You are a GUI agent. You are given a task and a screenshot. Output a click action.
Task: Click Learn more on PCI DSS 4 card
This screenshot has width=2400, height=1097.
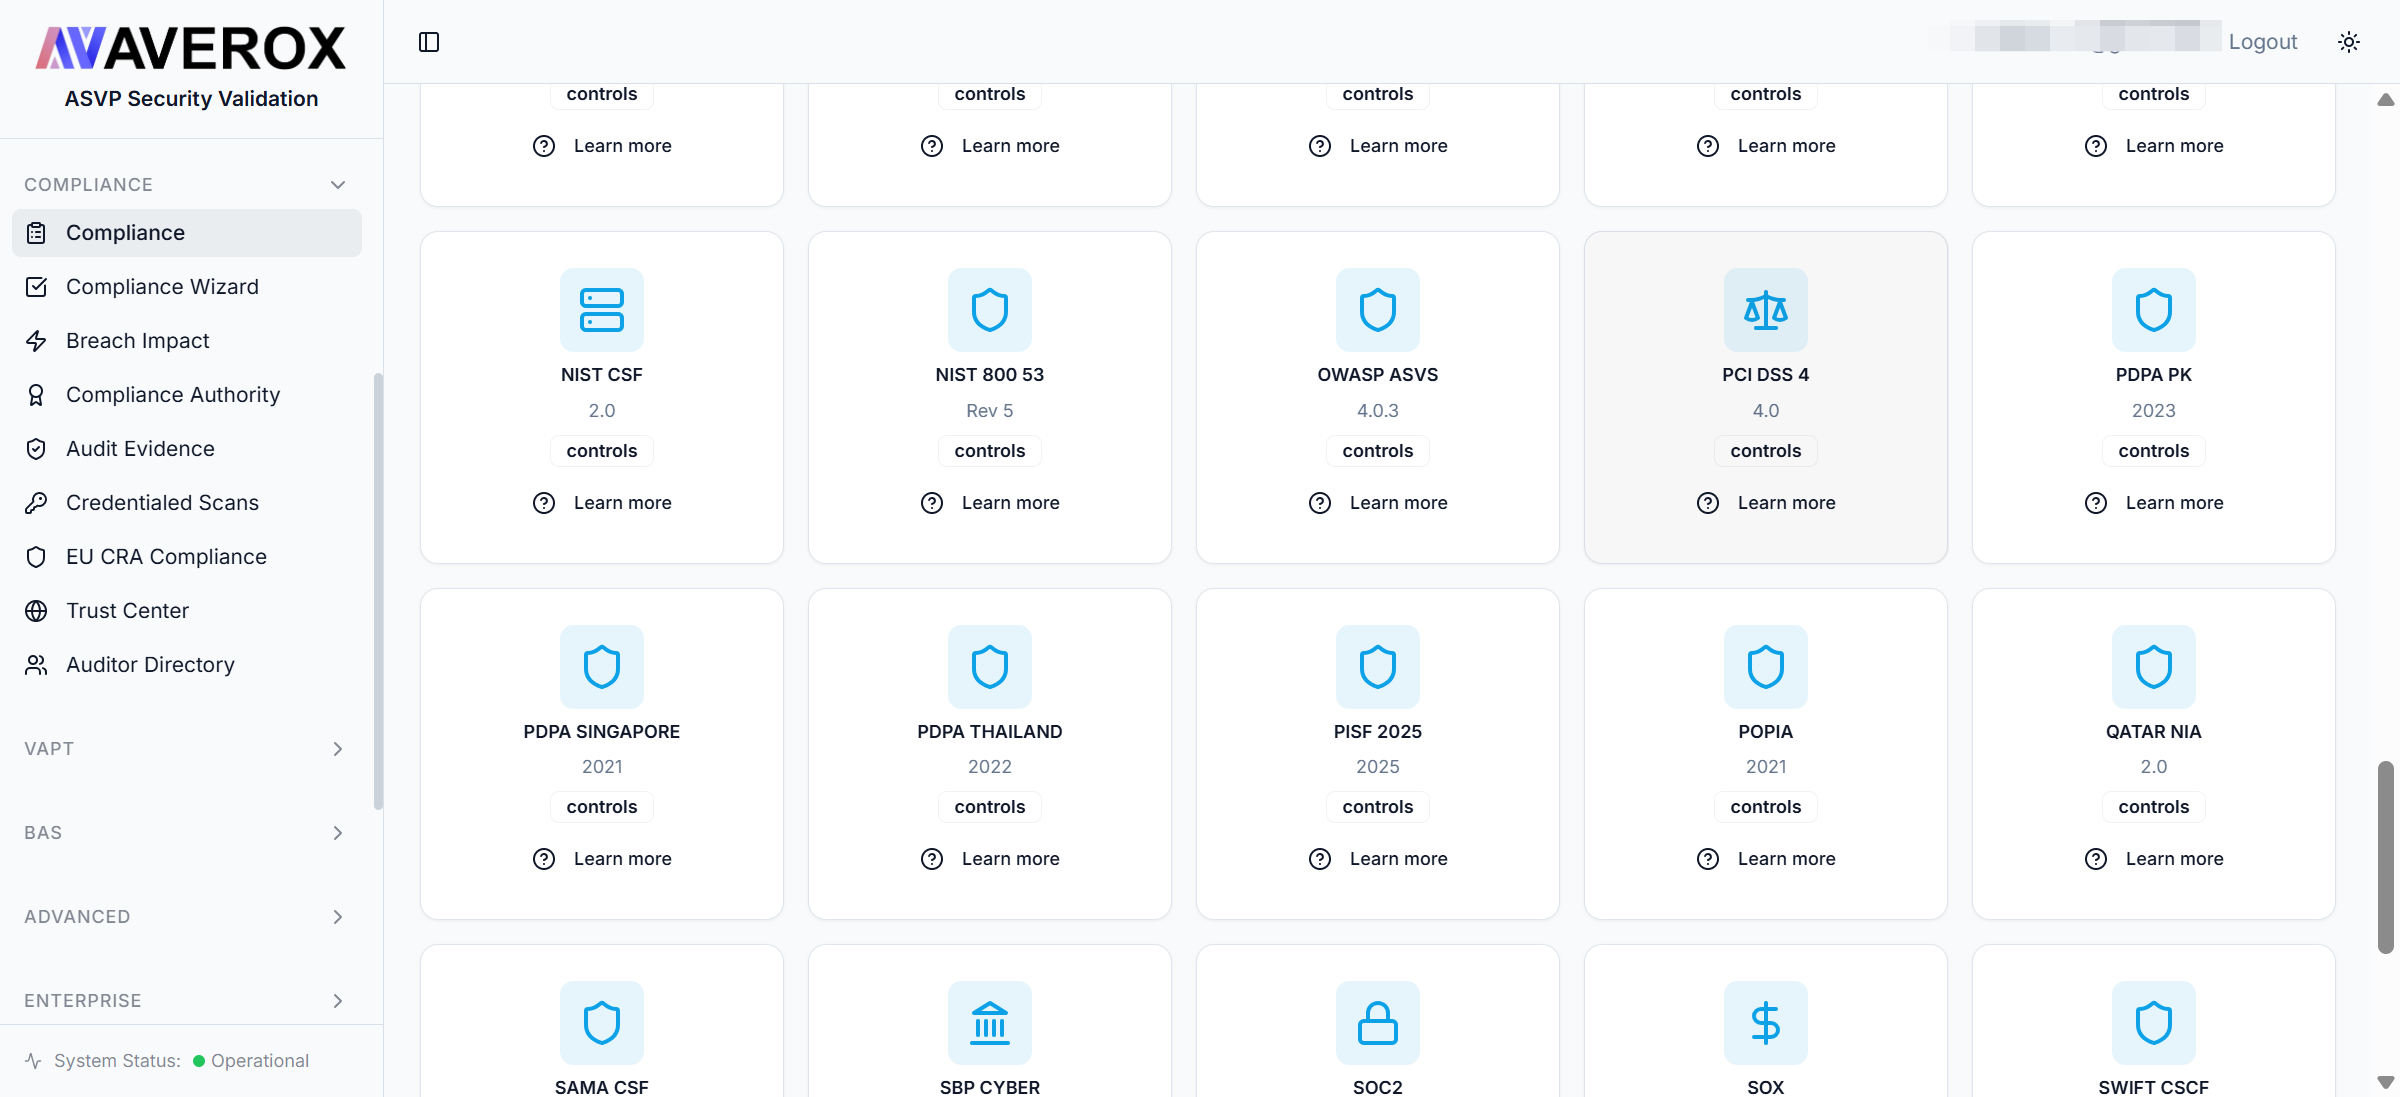[x=1766, y=503]
